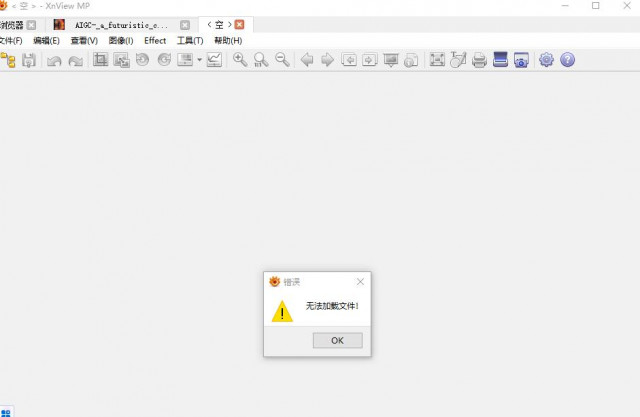The image size is (640, 417).
Task: Redo using the right curved arrow
Action: pyautogui.click(x=76, y=61)
